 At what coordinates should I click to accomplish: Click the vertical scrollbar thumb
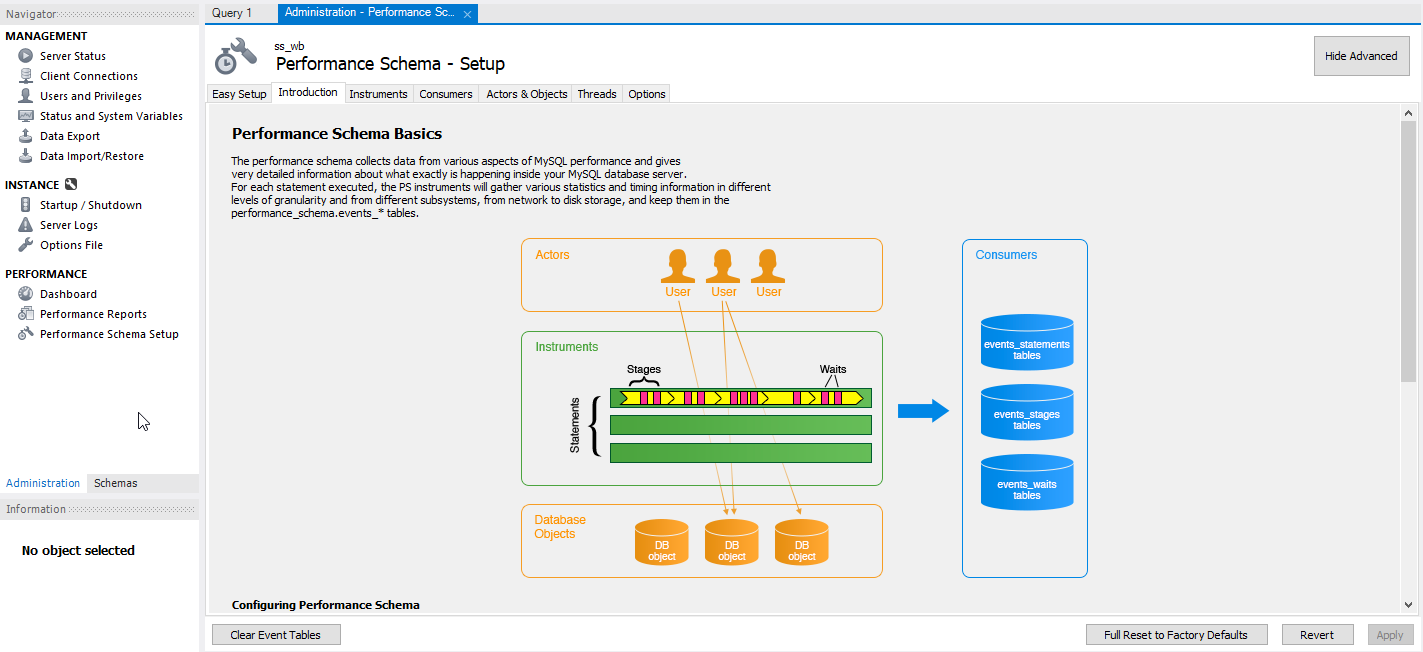pyautogui.click(x=1408, y=251)
